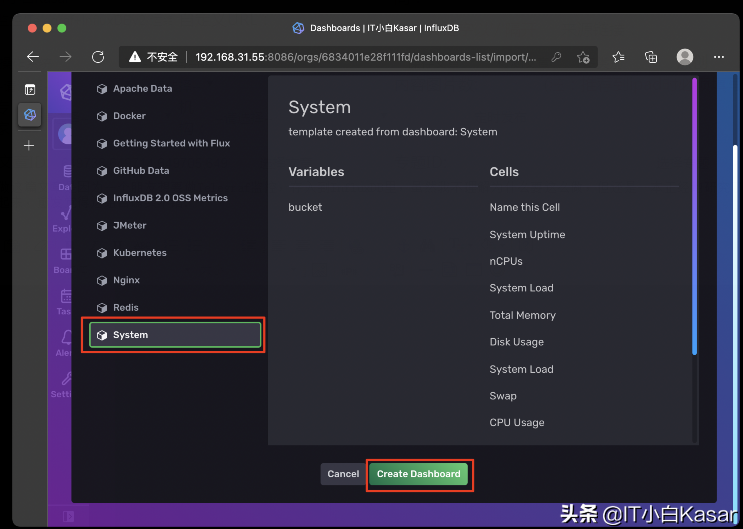Click the System template title heading
743x529 pixels.
pos(319,107)
